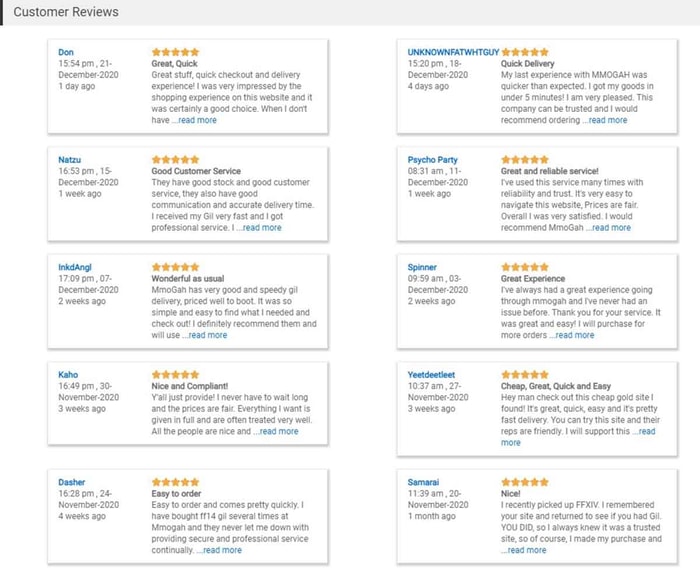
Task: Click the stars next to UNKNOWNFATWHTGUY
Action: [525, 52]
